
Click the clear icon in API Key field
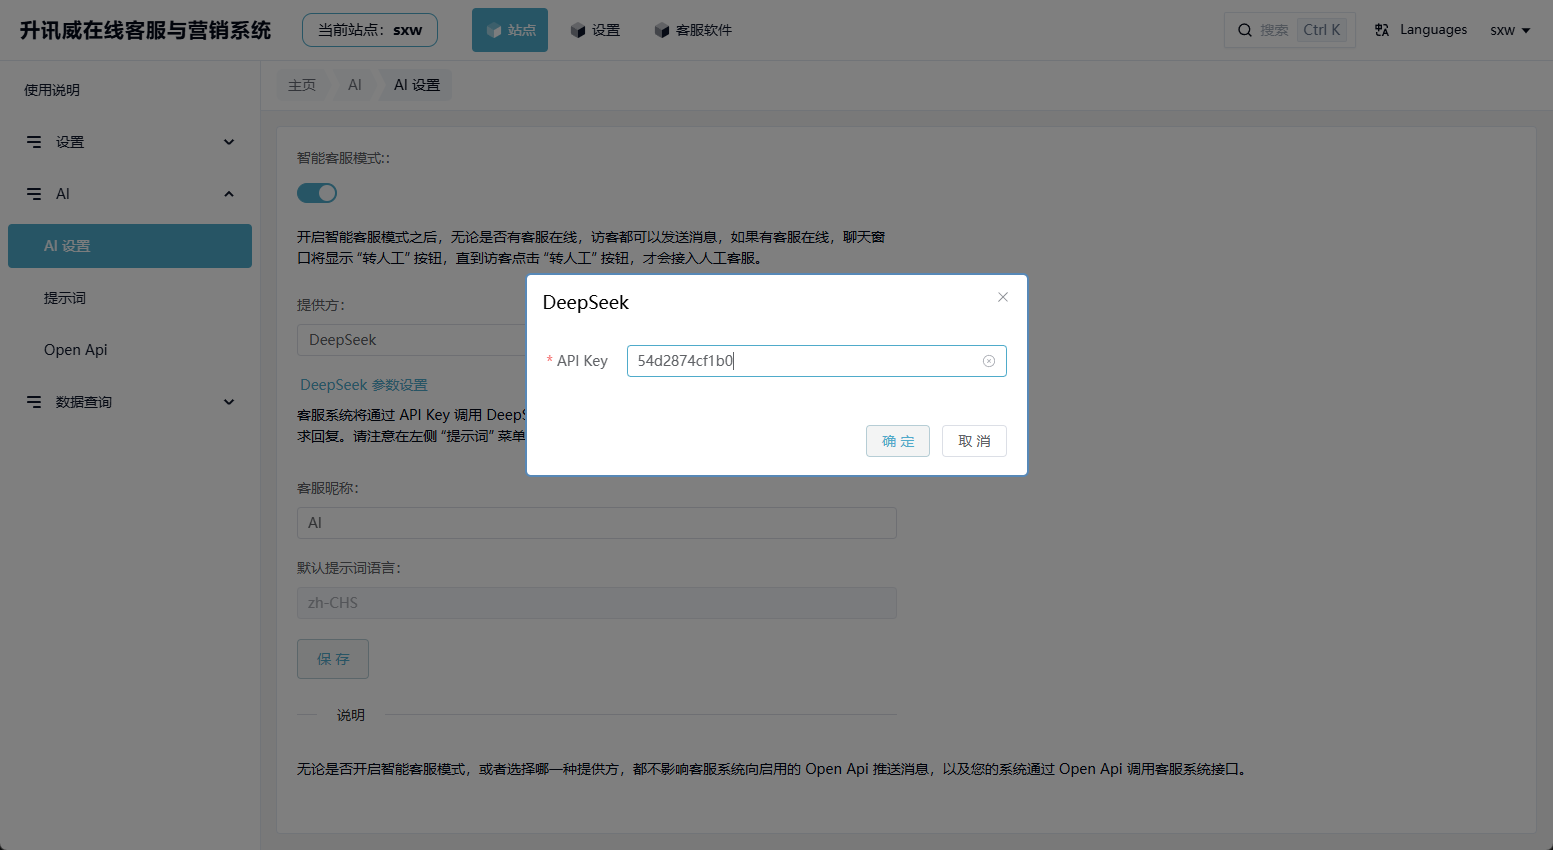pos(989,361)
